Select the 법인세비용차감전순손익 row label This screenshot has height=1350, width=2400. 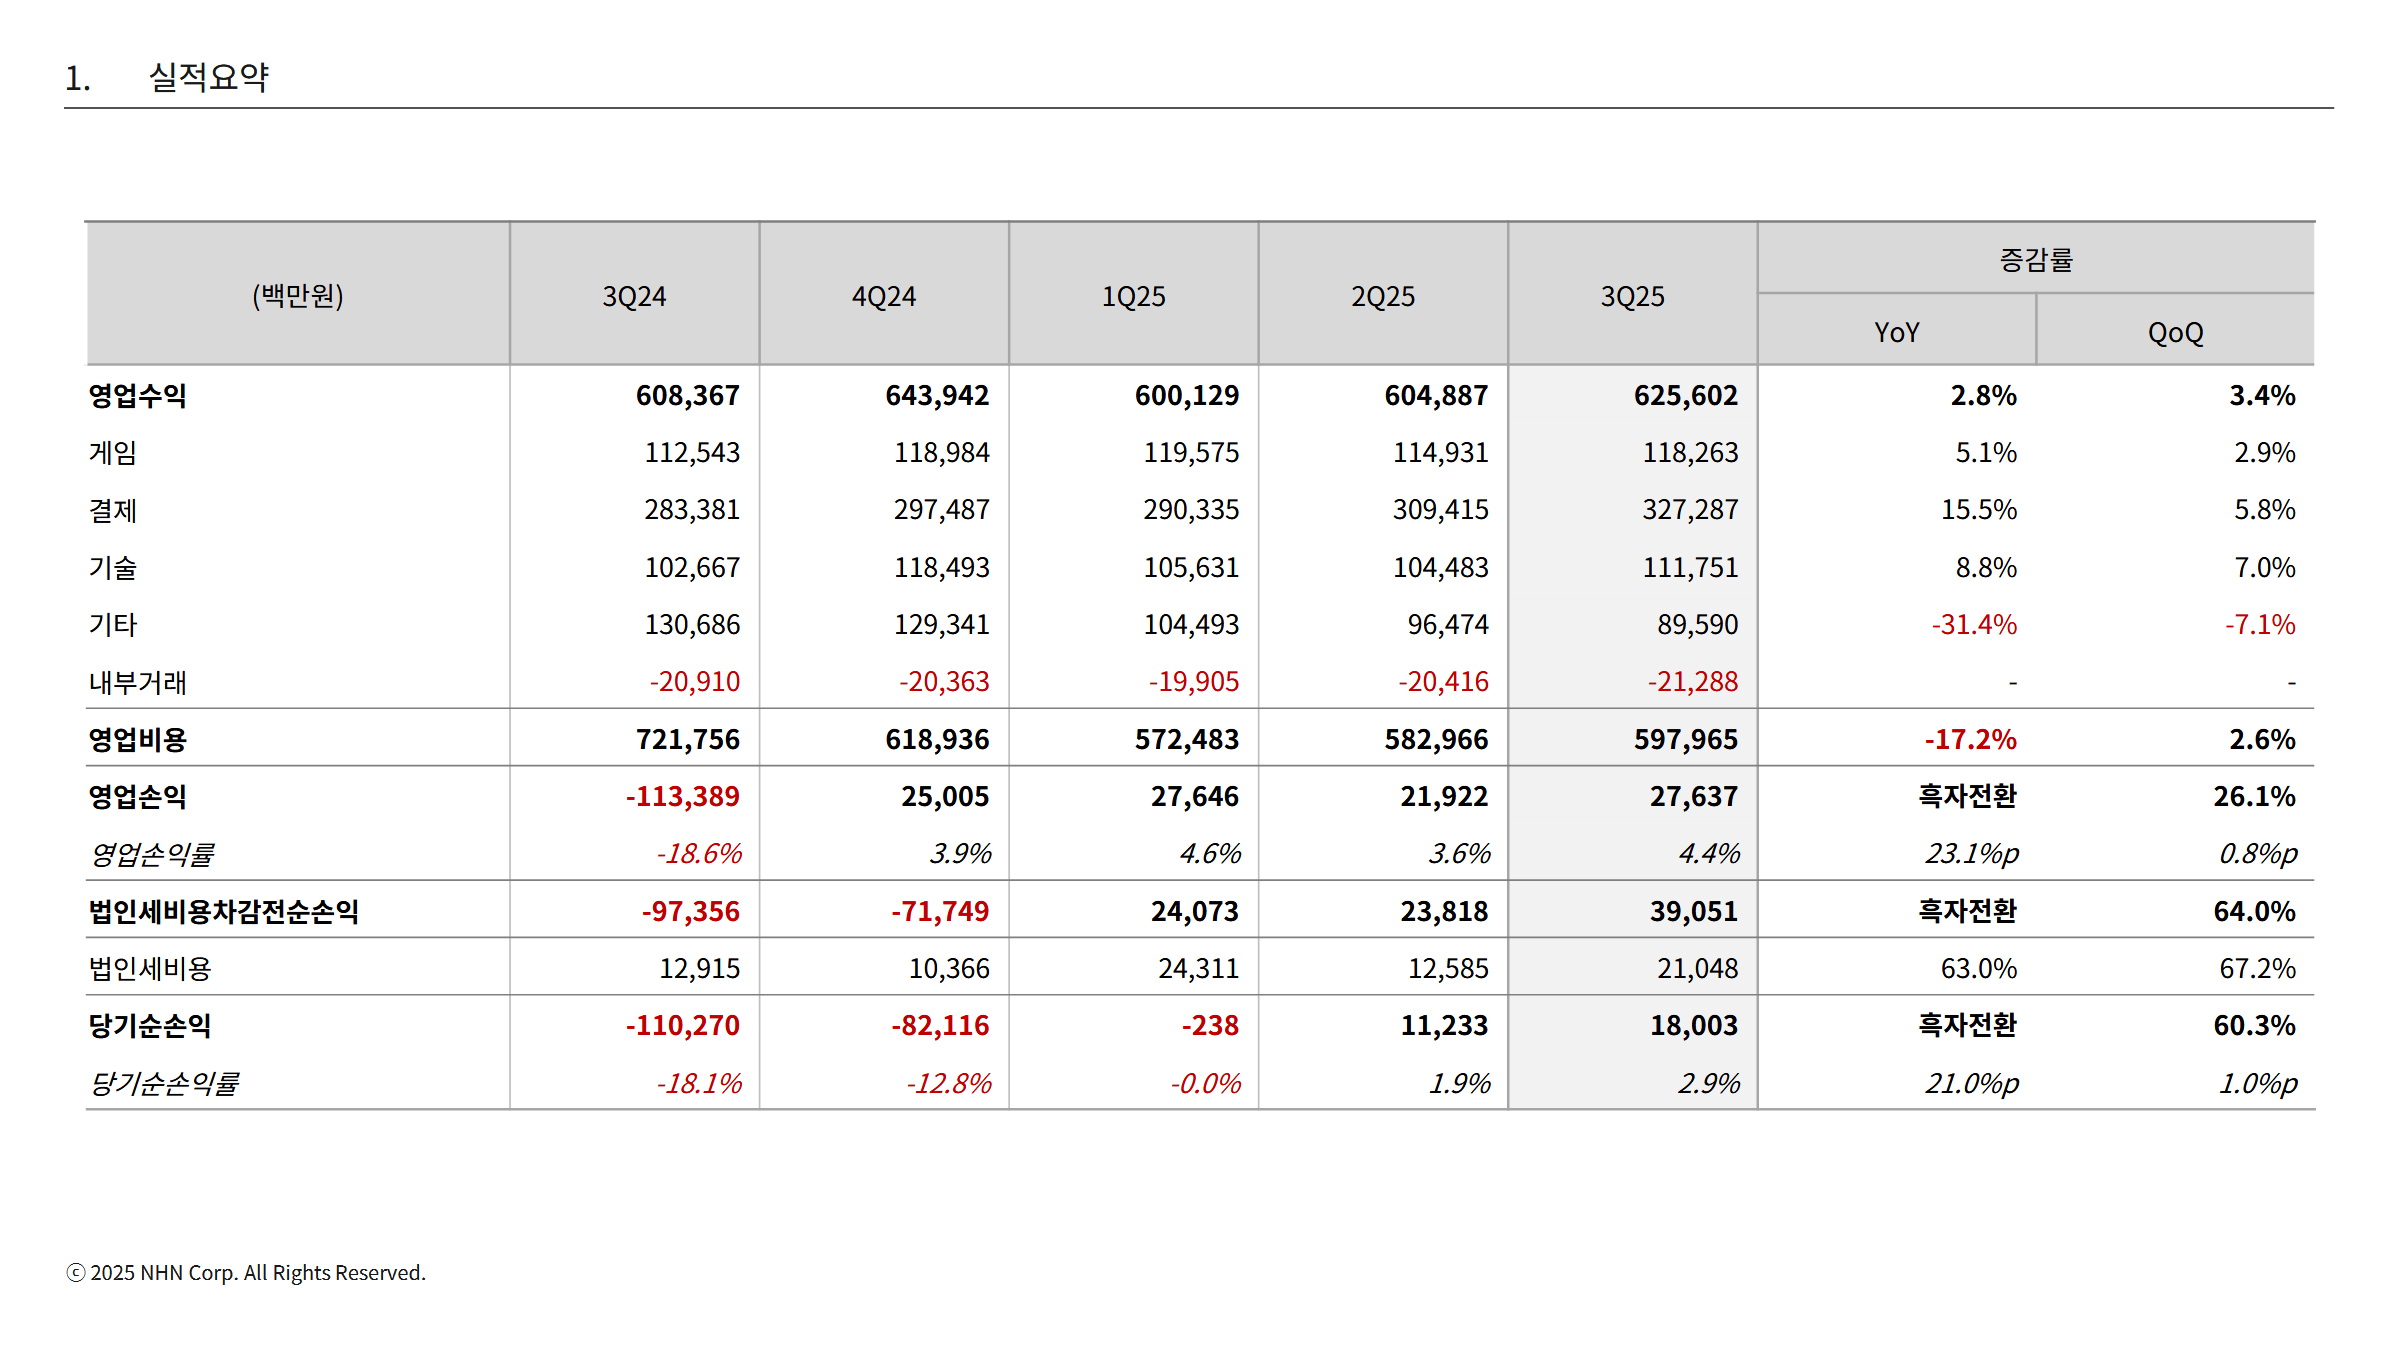click(x=224, y=912)
